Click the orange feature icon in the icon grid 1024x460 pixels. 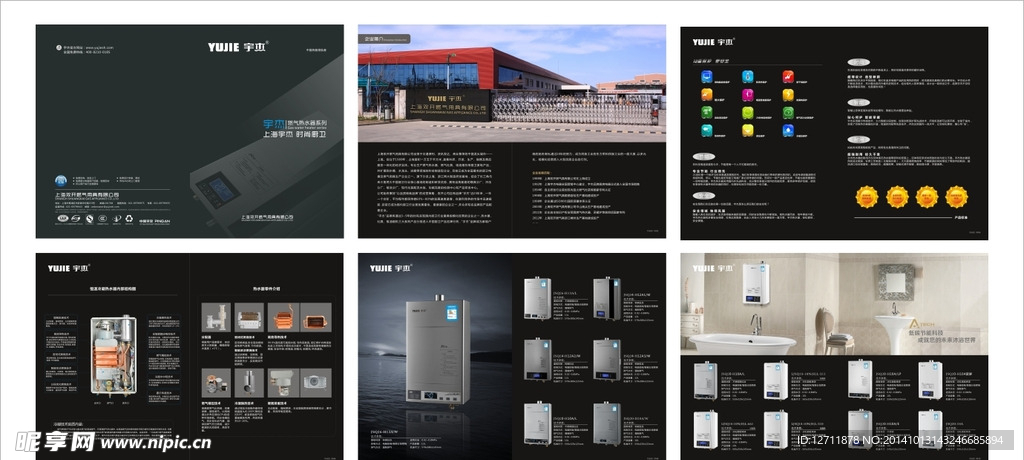tap(707, 95)
